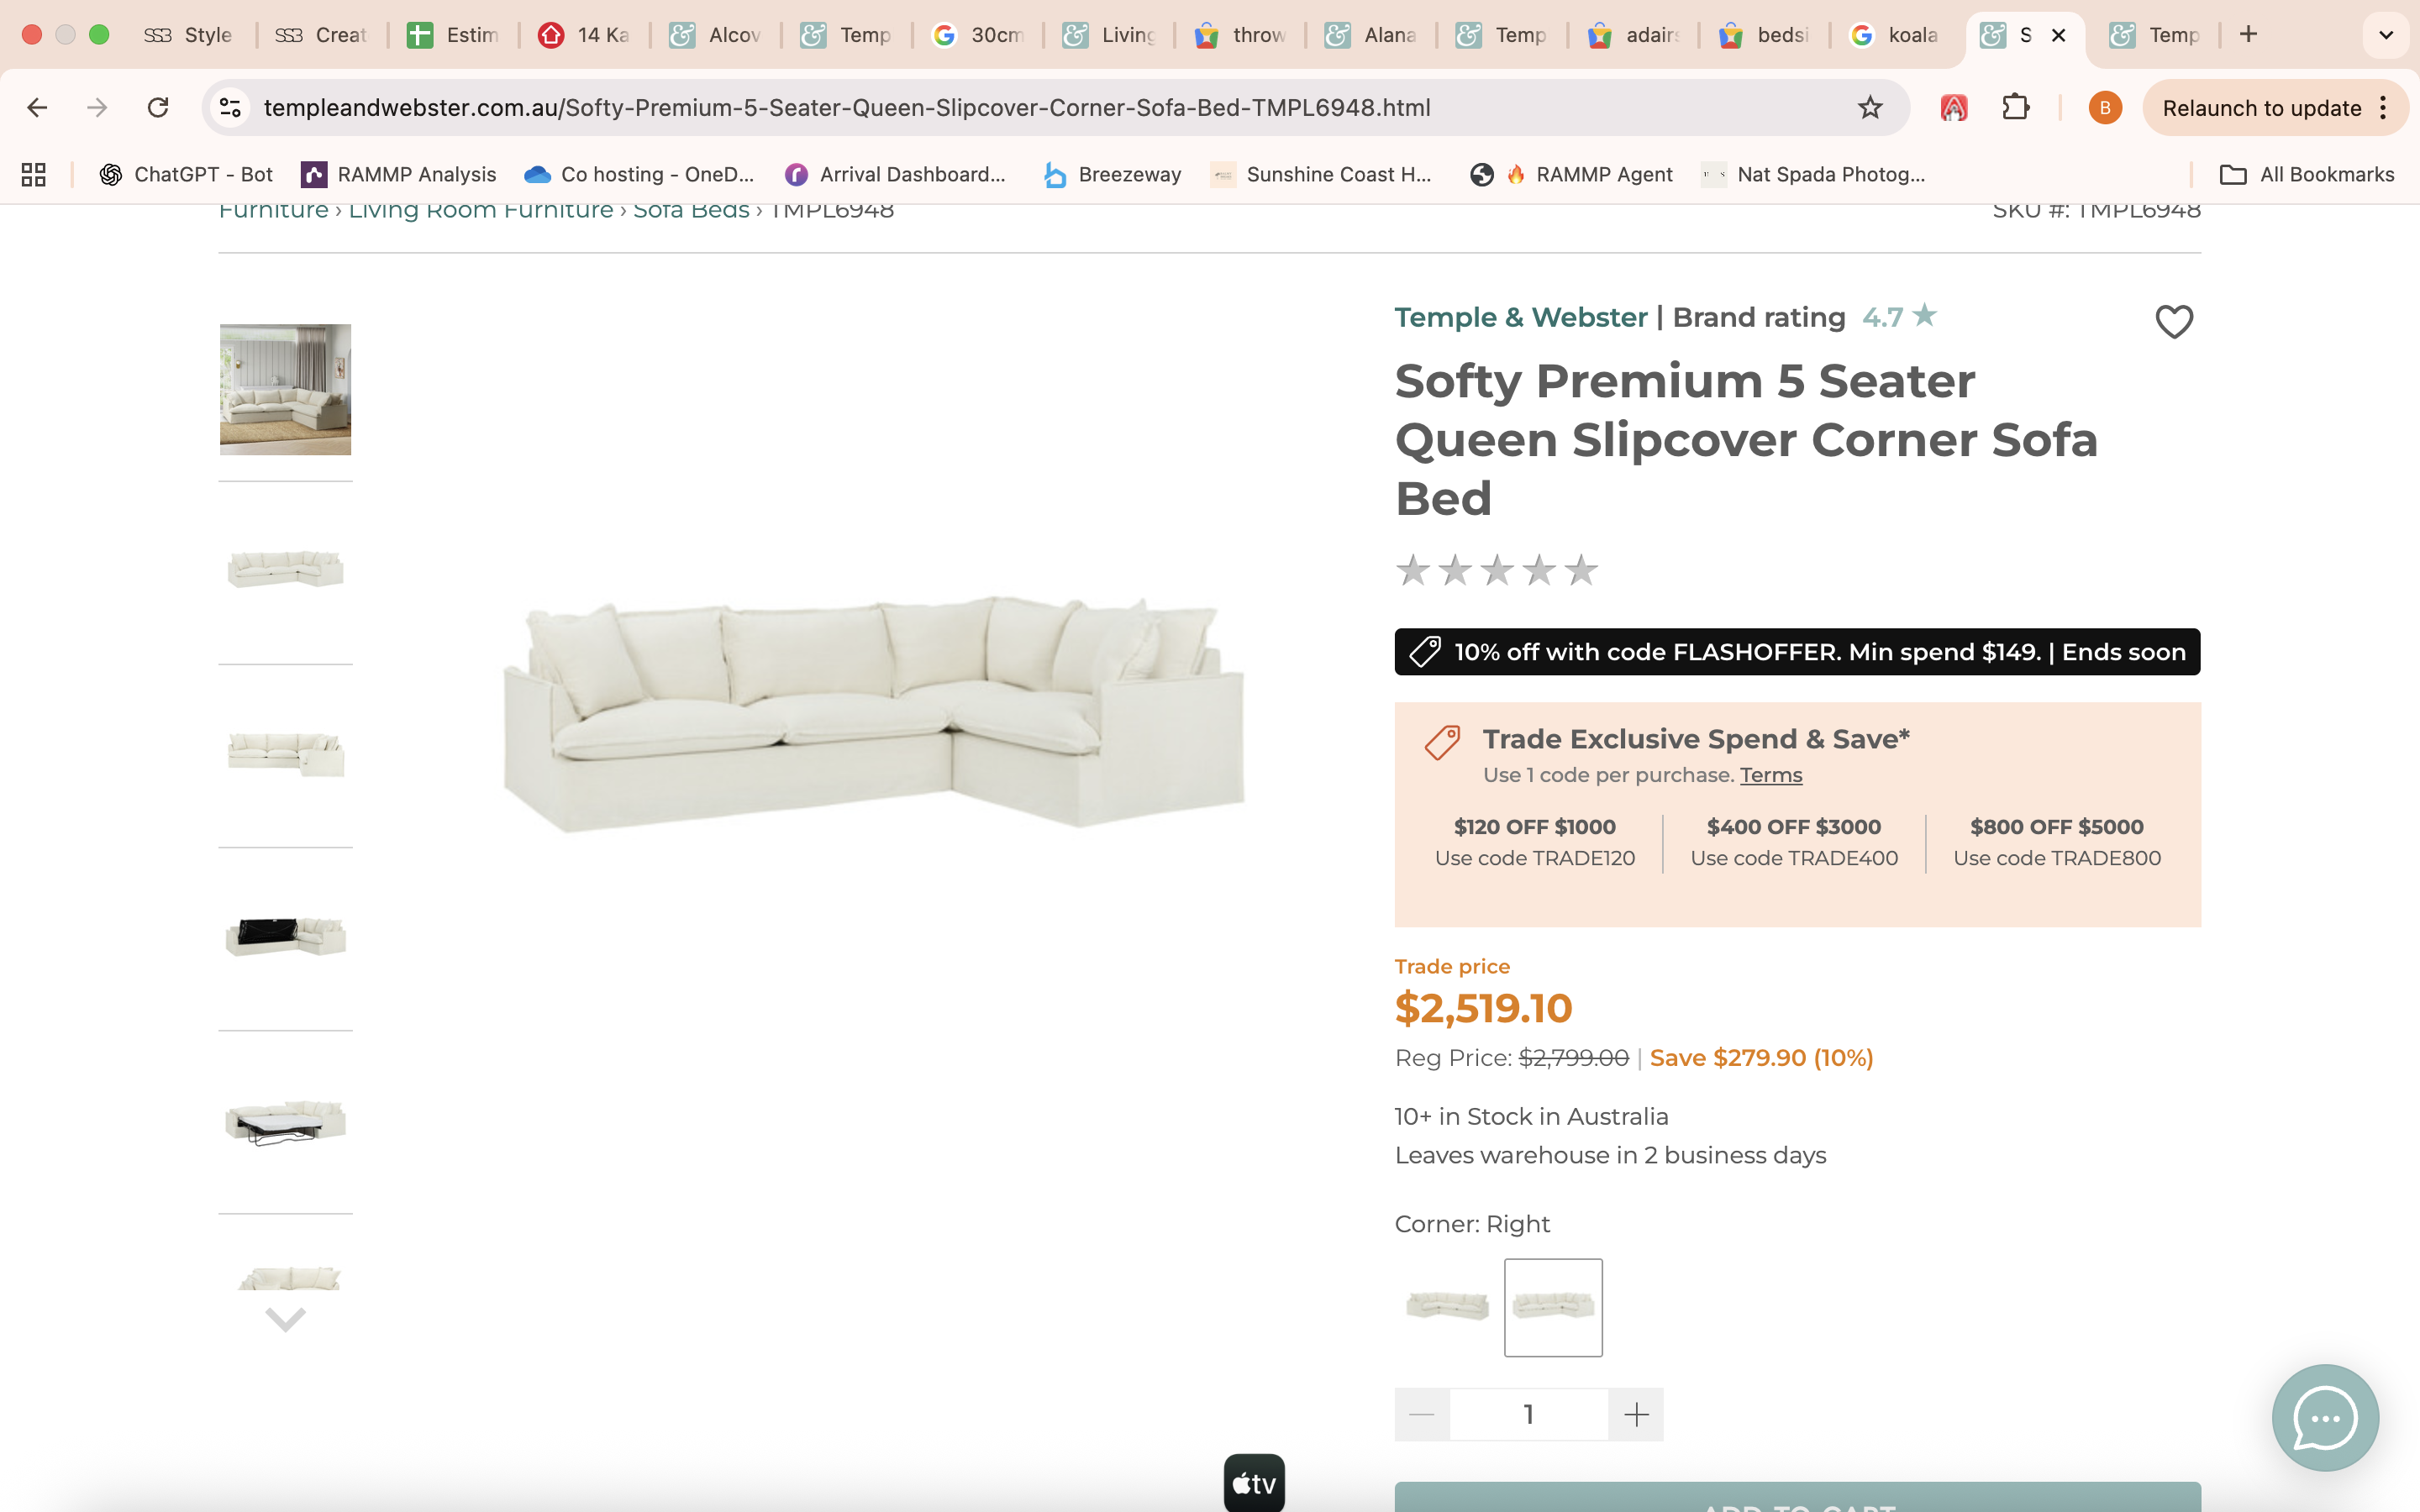Open the Chrome apps grid icon
The width and height of the screenshot is (2420, 1512).
(x=34, y=175)
